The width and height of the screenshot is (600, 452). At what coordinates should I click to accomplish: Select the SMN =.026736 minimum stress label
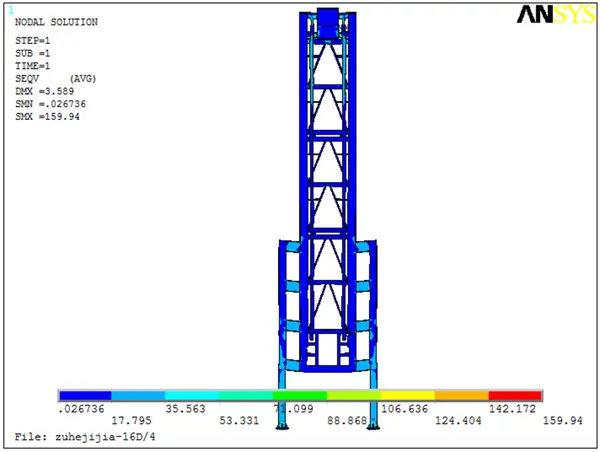pos(52,104)
